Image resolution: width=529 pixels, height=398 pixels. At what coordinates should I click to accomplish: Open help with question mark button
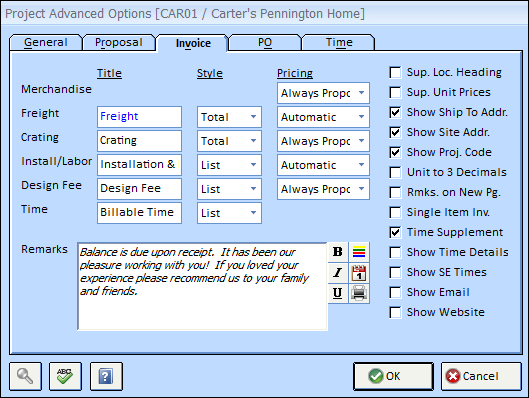pyautogui.click(x=106, y=376)
